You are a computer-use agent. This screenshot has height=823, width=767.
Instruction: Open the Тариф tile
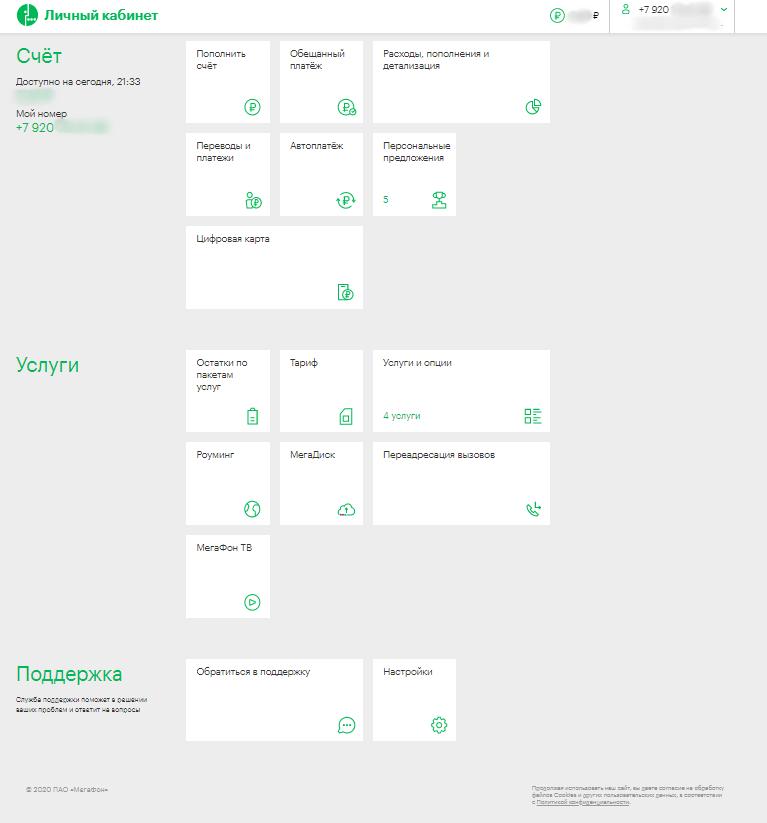pyautogui.click(x=321, y=391)
